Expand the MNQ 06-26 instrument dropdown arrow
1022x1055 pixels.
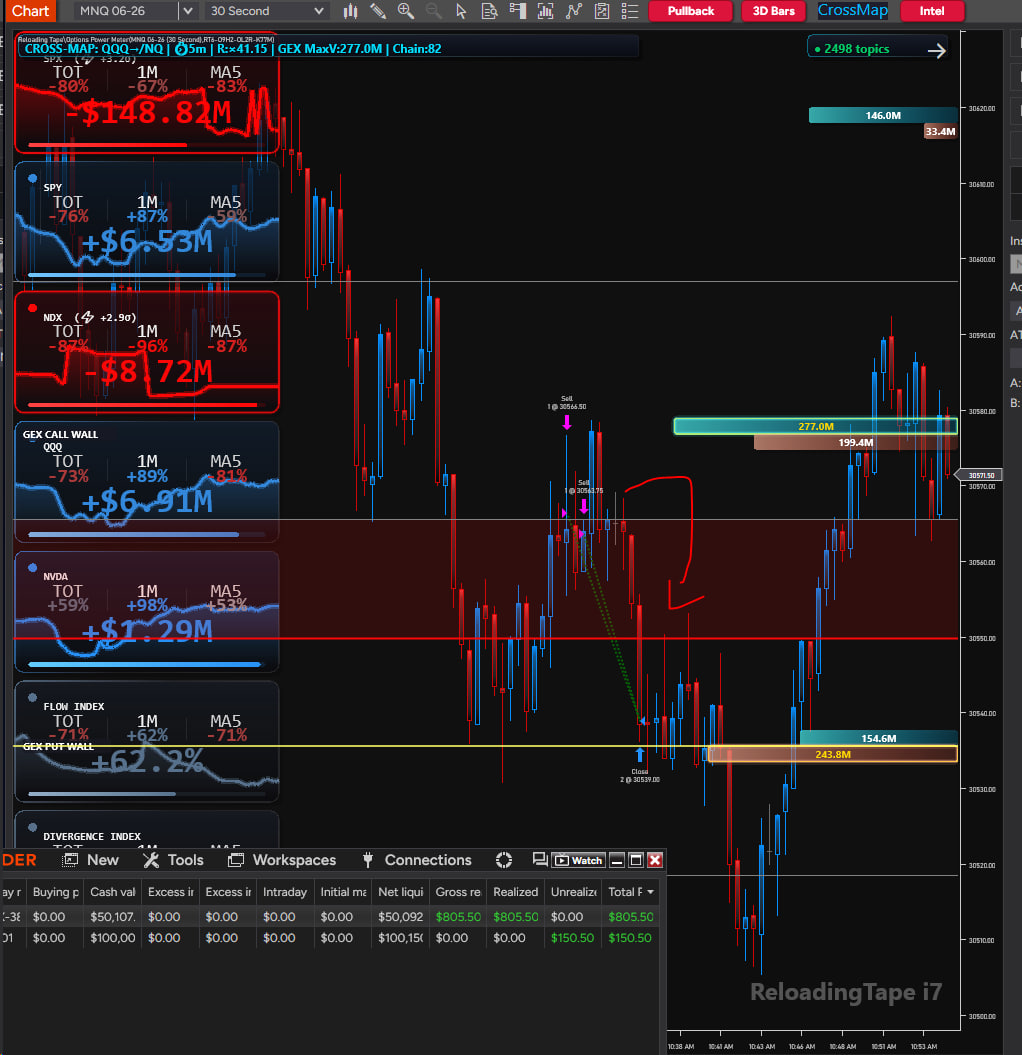tap(188, 11)
